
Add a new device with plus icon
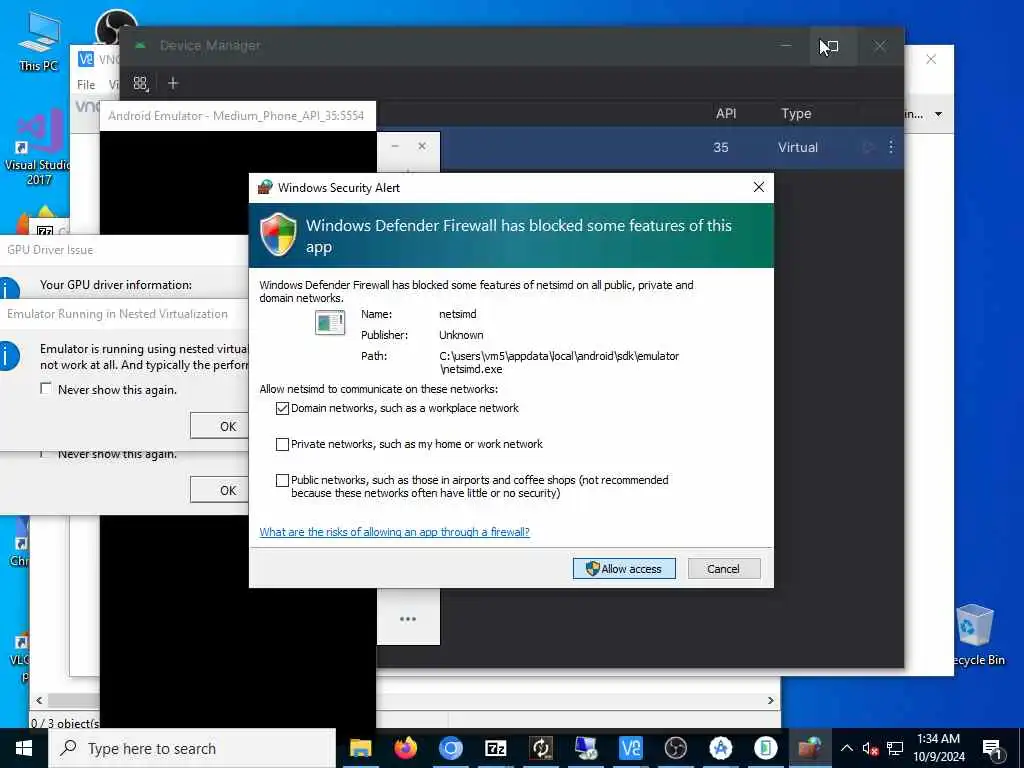[173, 84]
